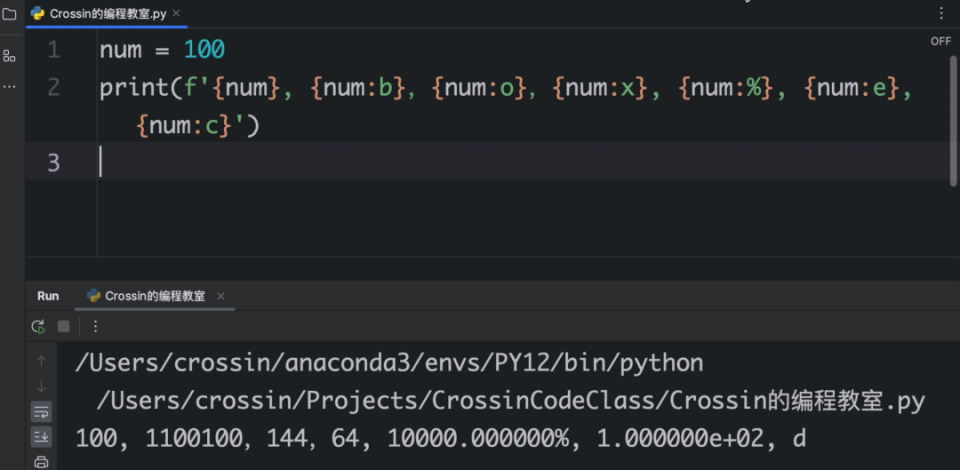This screenshot has height=470, width=960.
Task: Open Run toolbar more options
Action: tap(96, 326)
